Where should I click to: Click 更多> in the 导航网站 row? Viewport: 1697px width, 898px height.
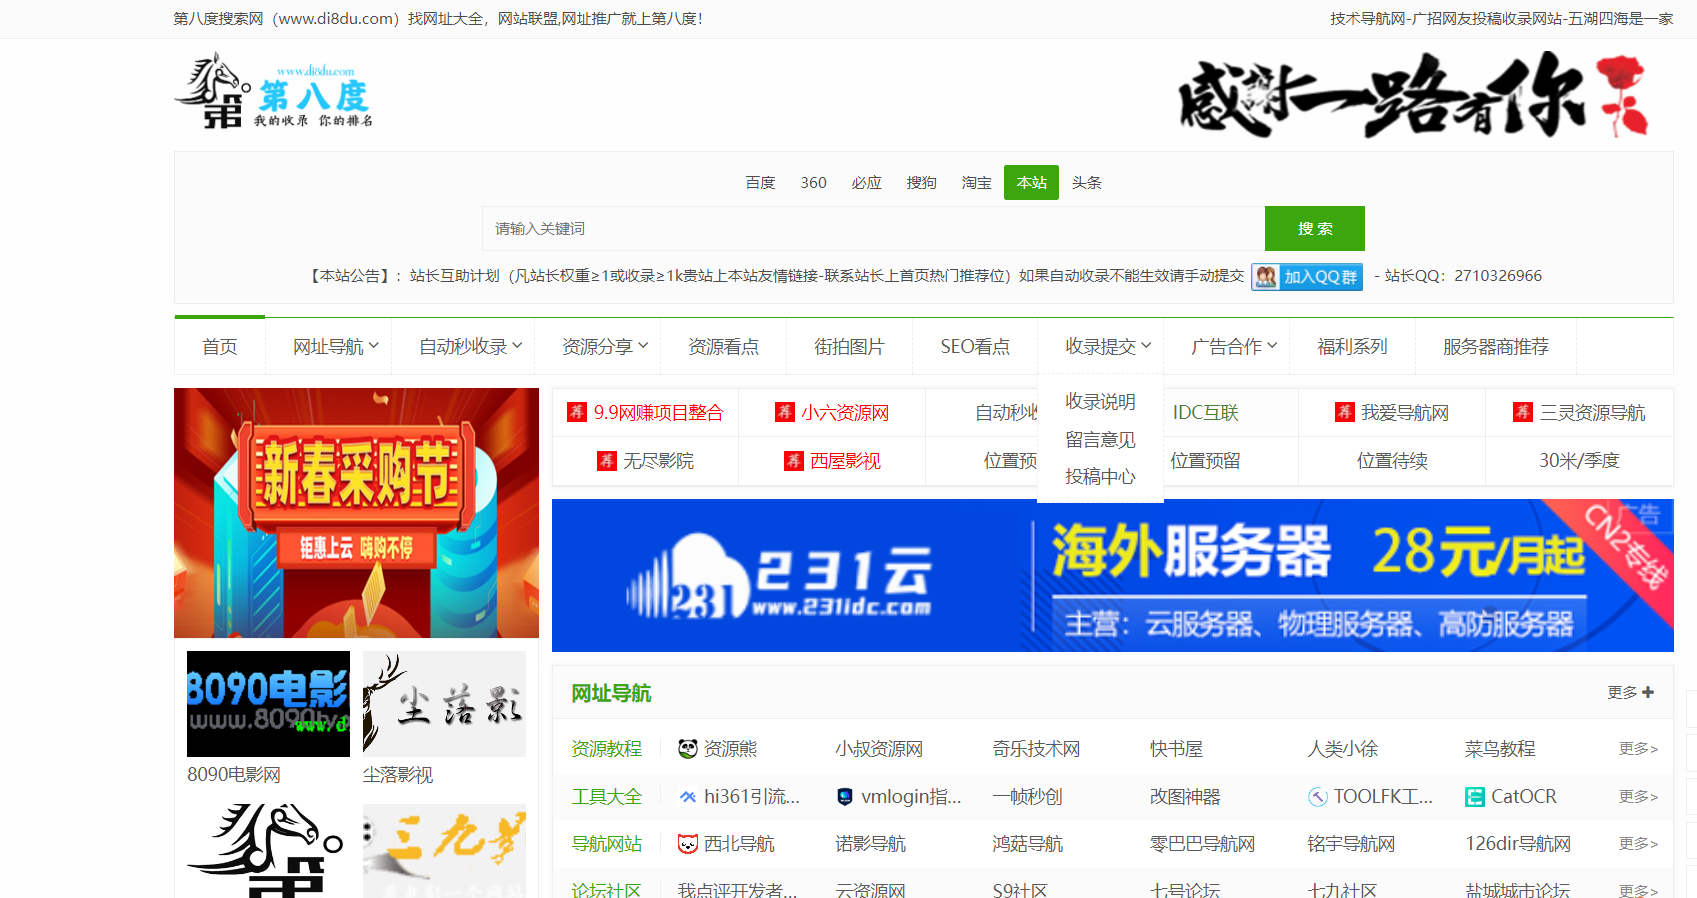click(x=1638, y=844)
